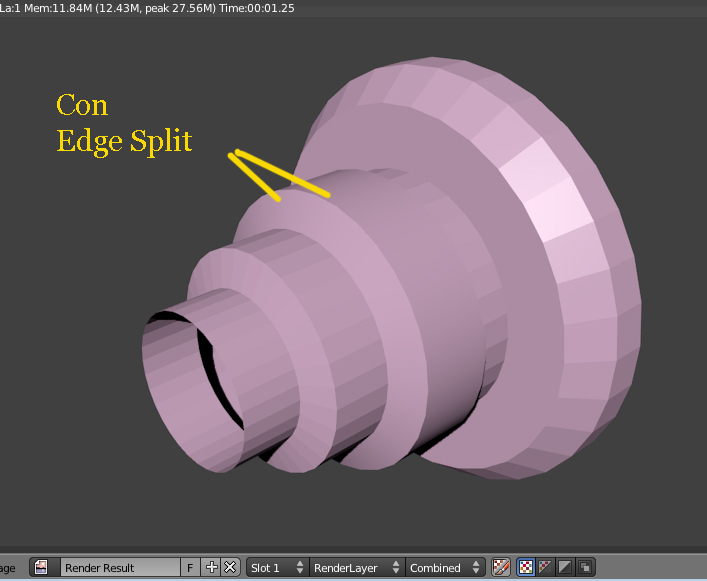Select Color and Alpha channel display
The height and width of the screenshot is (581, 707).
526,567
